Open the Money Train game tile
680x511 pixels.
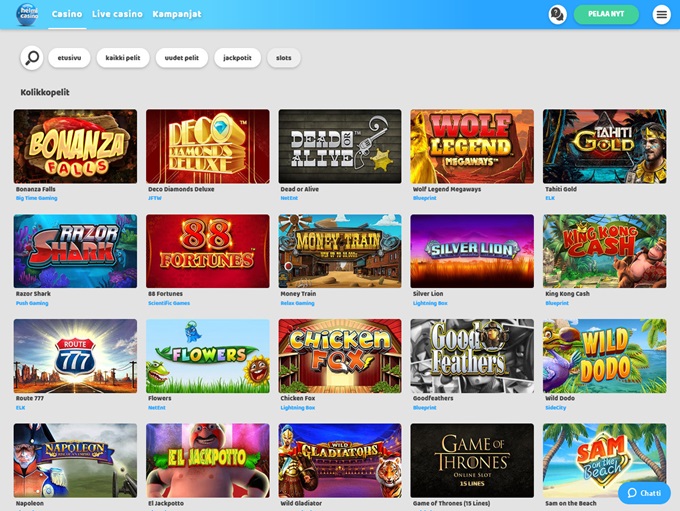point(340,251)
